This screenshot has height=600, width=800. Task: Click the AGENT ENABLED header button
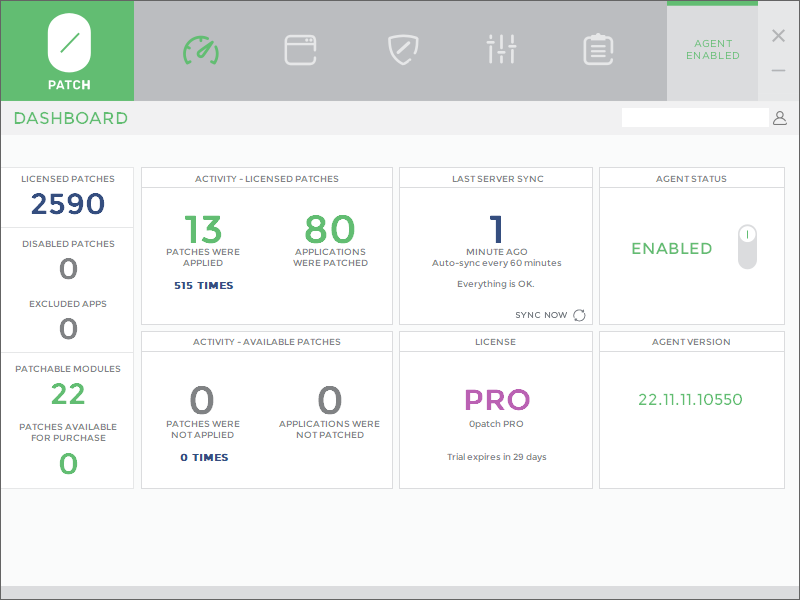712,50
